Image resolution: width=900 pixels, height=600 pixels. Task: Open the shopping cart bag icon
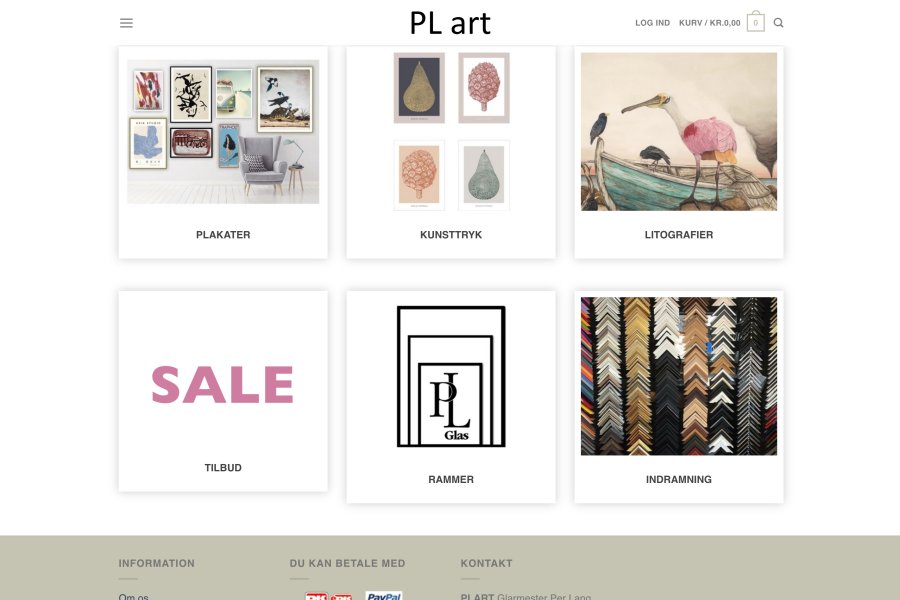755,22
